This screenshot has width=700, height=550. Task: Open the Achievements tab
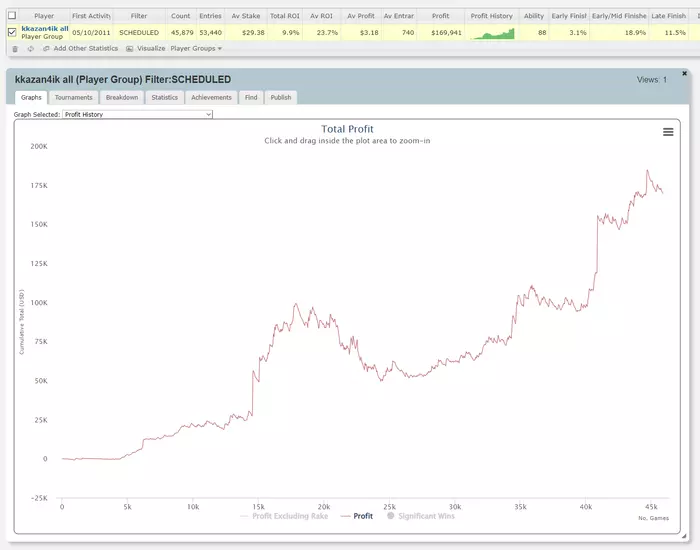pyautogui.click(x=211, y=97)
